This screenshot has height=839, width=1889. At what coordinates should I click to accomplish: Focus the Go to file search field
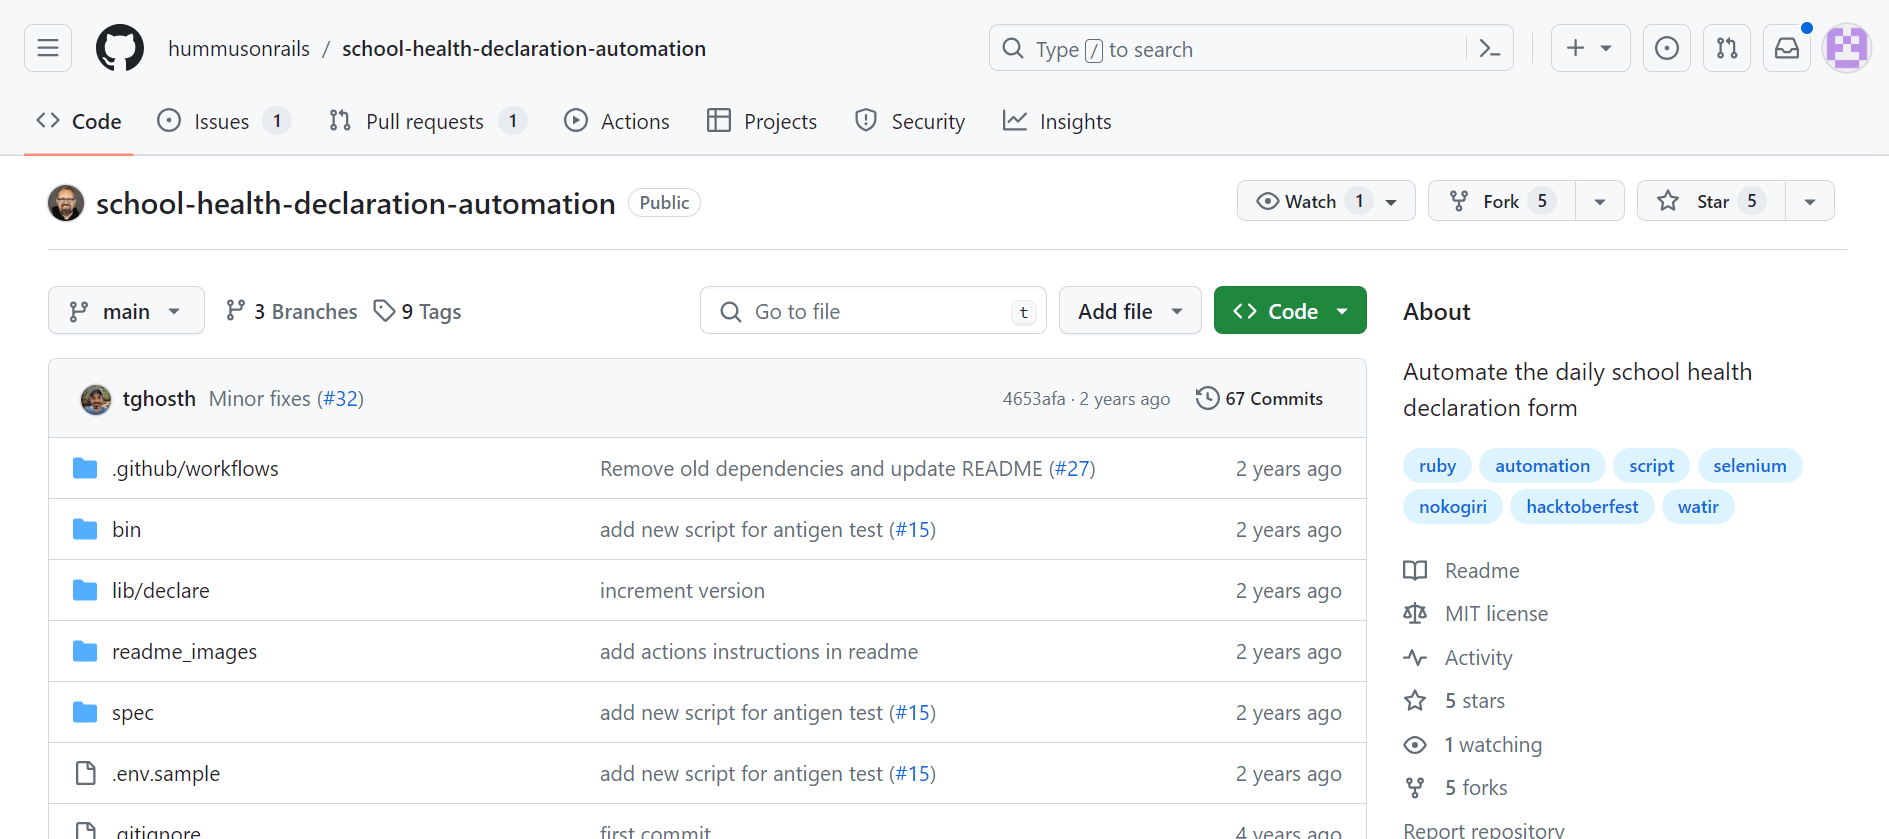pyautogui.click(x=872, y=311)
